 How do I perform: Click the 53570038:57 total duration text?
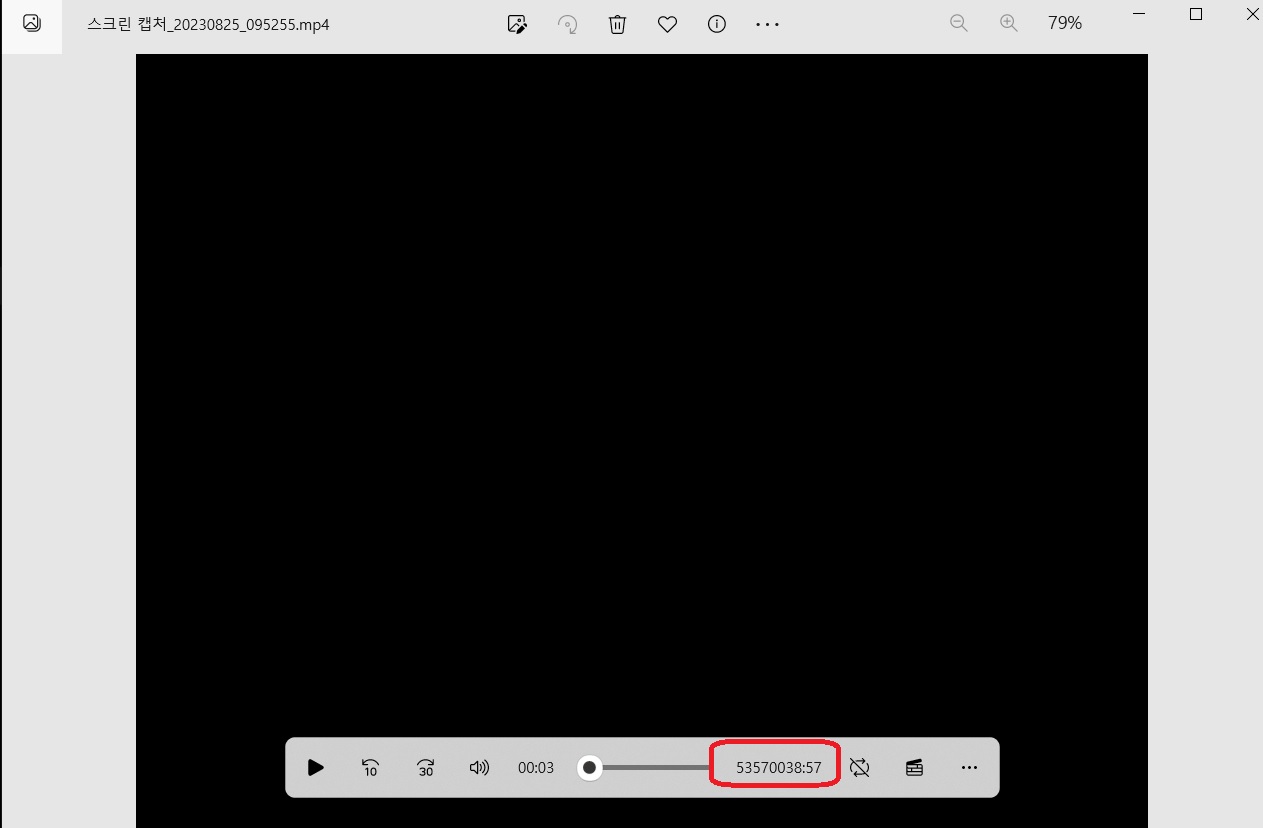pos(779,768)
